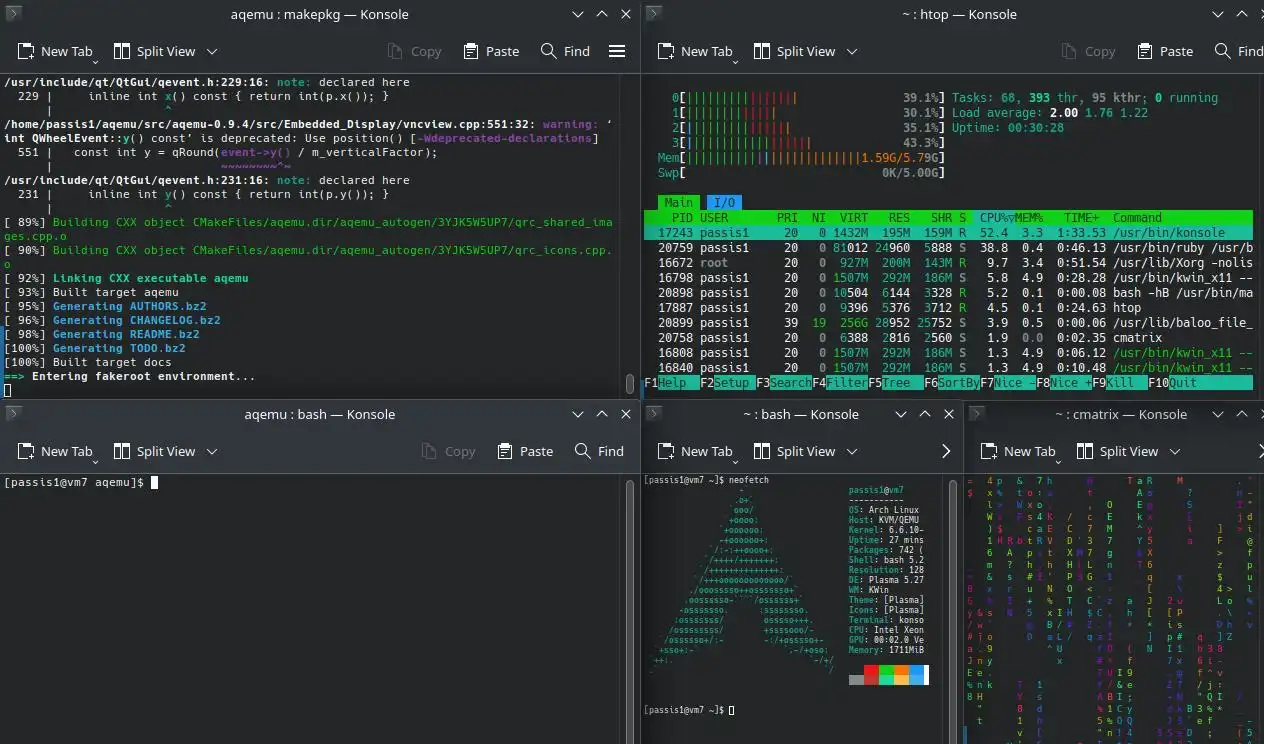Select the baloo_file process row in htop

click(948, 322)
